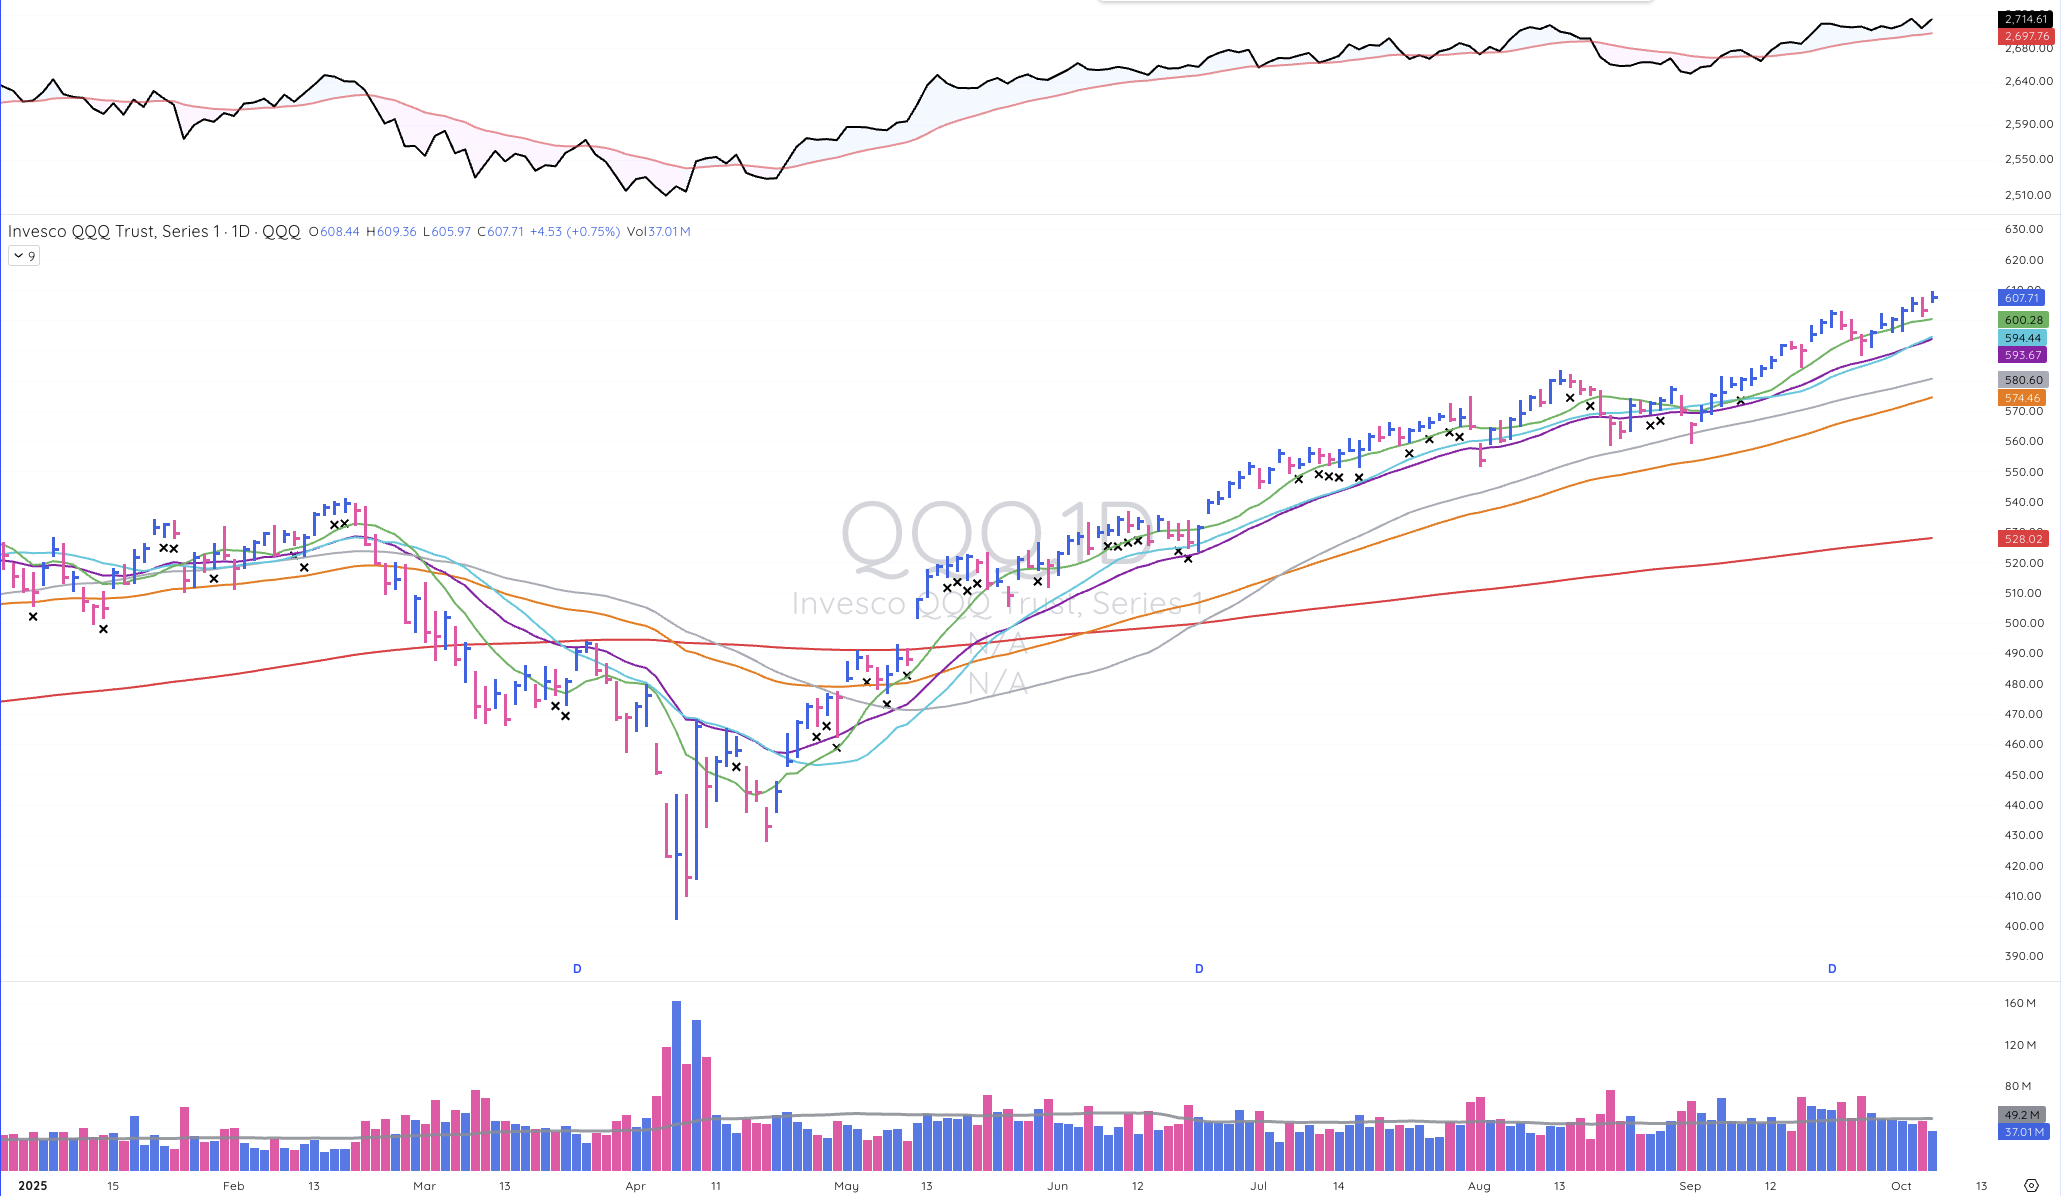This screenshot has height=1196, width=2061.
Task: Select the purple 593.67 price label
Action: pos(2022,355)
